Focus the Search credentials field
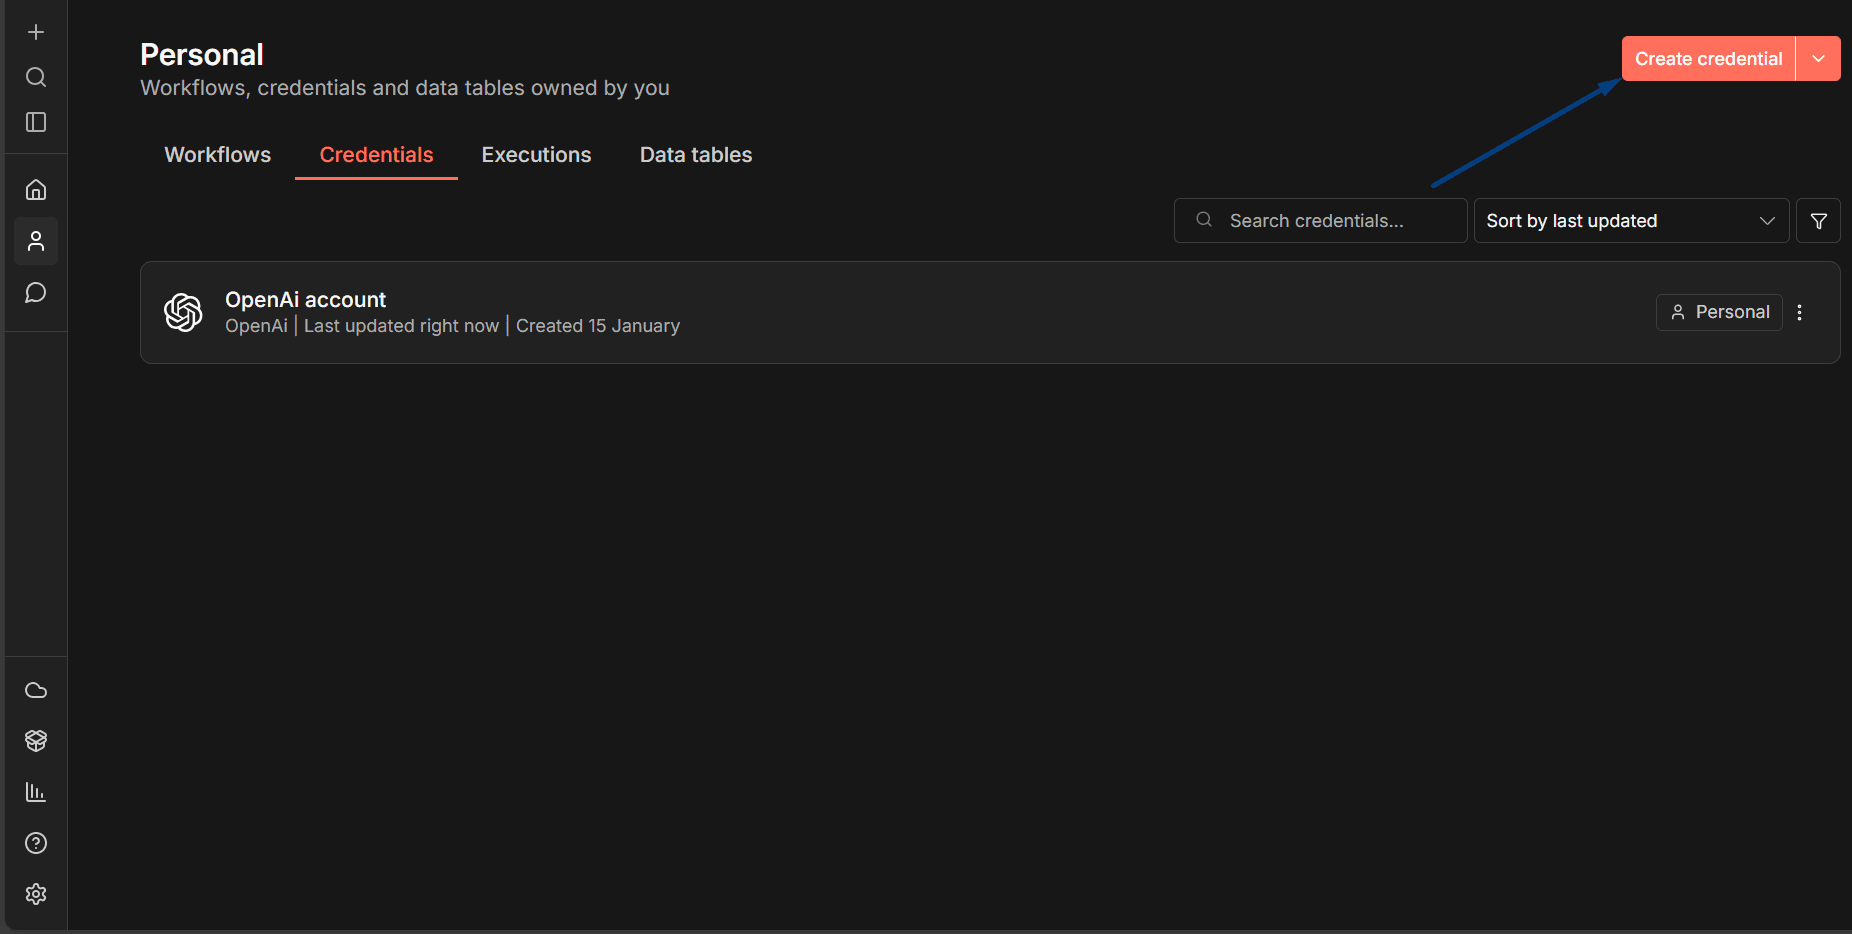The width and height of the screenshot is (1852, 934). (x=1320, y=221)
